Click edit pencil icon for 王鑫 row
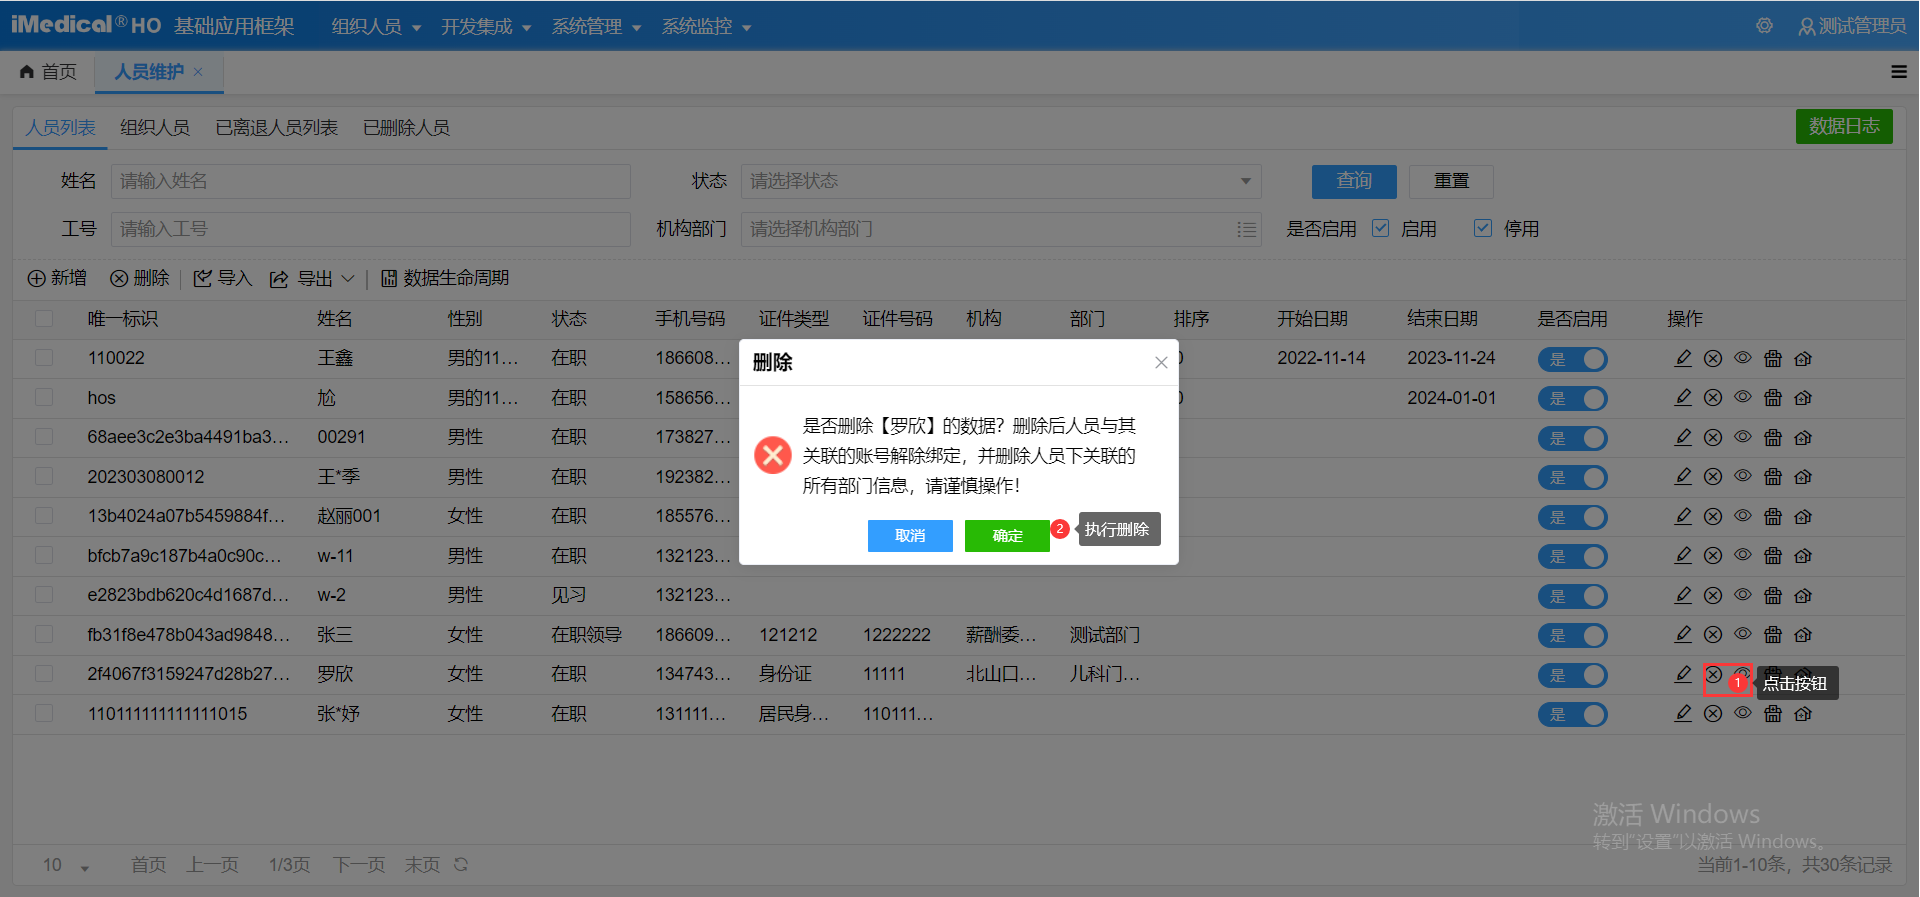 pos(1683,358)
